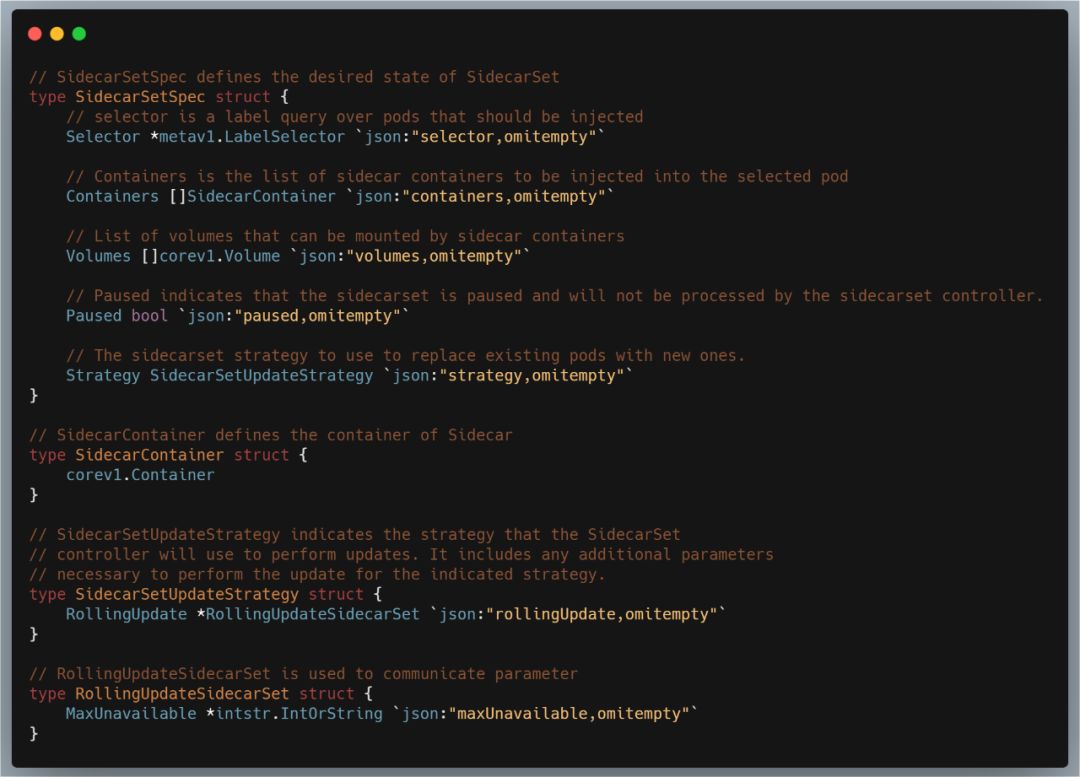Click the embedded 'corev1.Container' field

[140, 476]
